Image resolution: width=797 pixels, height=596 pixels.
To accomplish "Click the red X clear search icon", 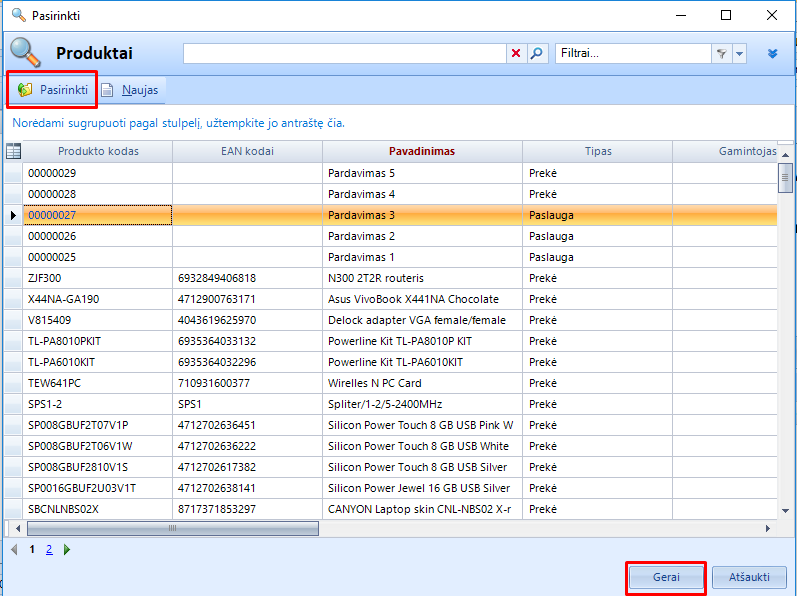I will (x=516, y=54).
